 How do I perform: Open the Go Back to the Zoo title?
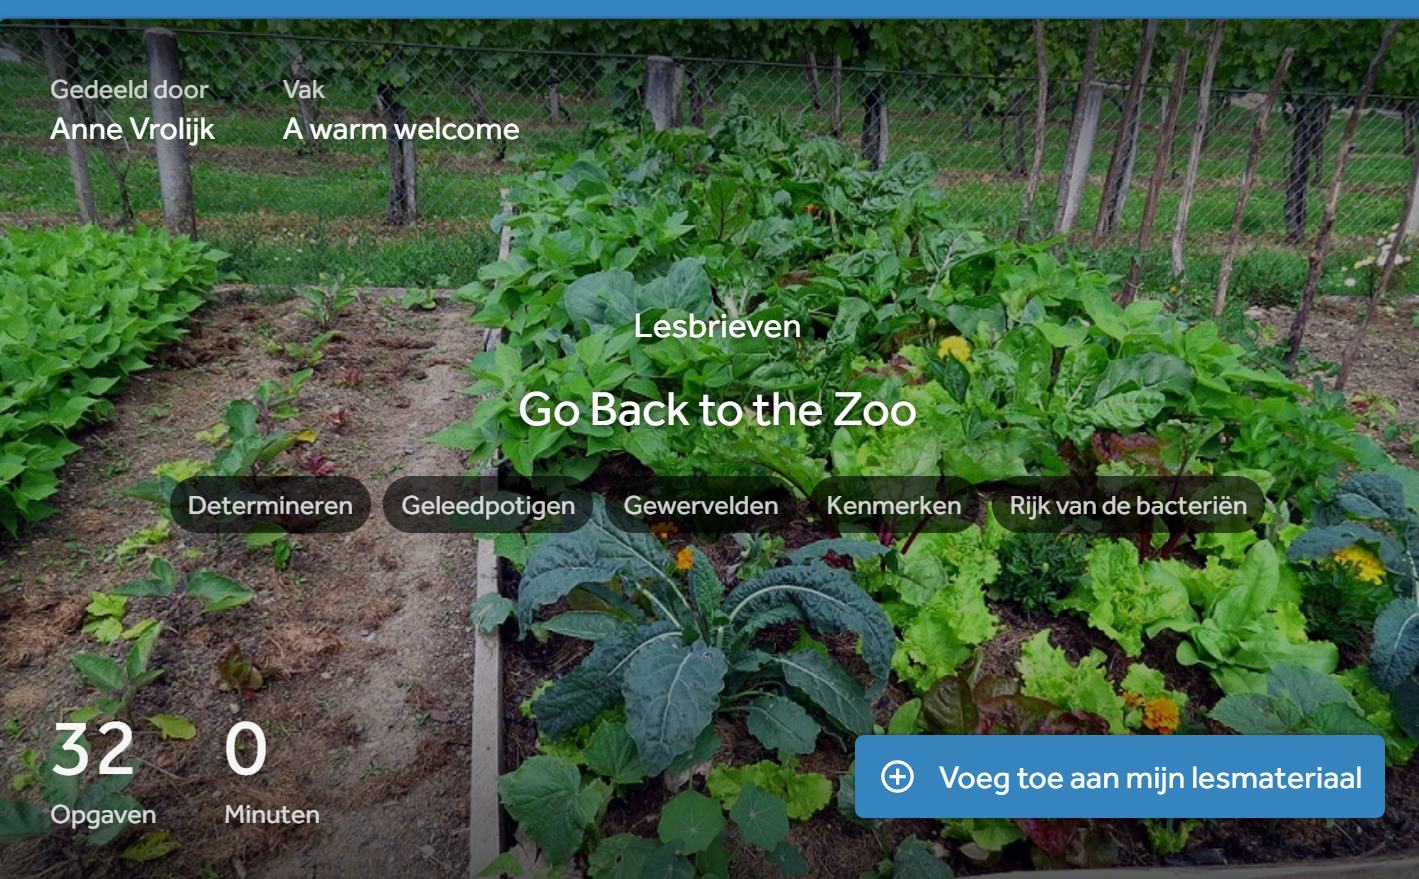tap(717, 409)
